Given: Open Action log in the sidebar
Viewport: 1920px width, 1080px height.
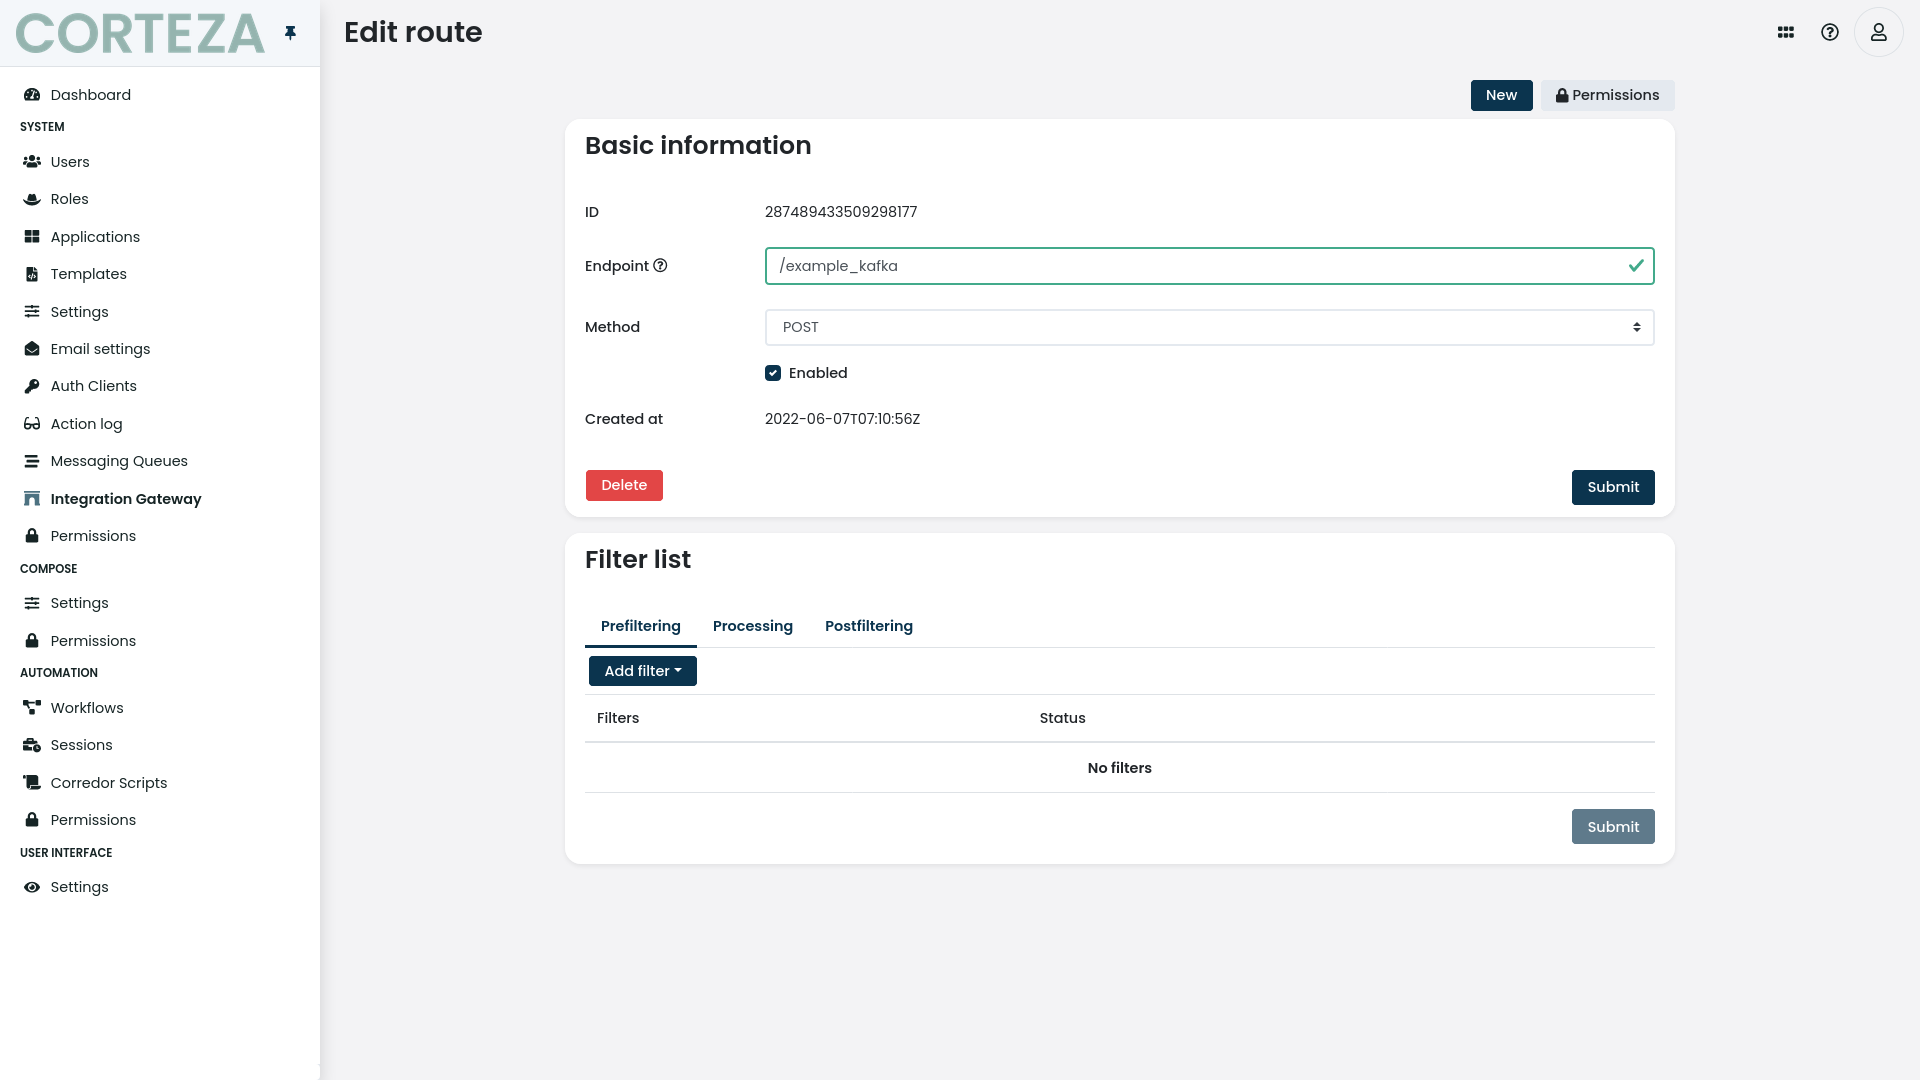Looking at the screenshot, I should click(86, 424).
